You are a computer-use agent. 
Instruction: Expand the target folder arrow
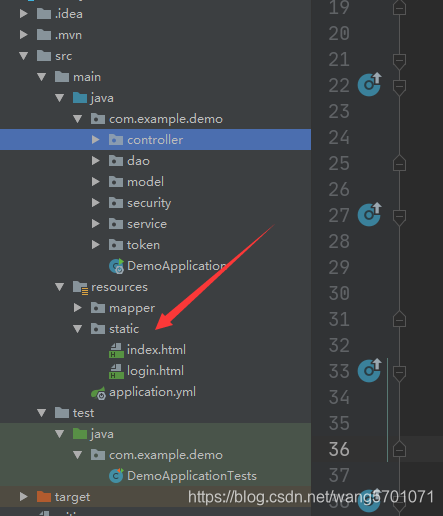coord(24,497)
